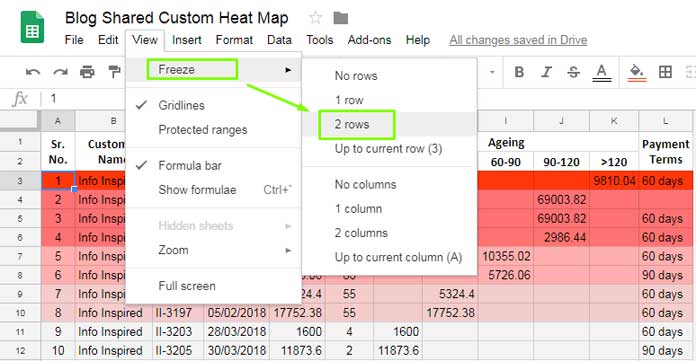Open the Add-ons menu

tap(369, 40)
